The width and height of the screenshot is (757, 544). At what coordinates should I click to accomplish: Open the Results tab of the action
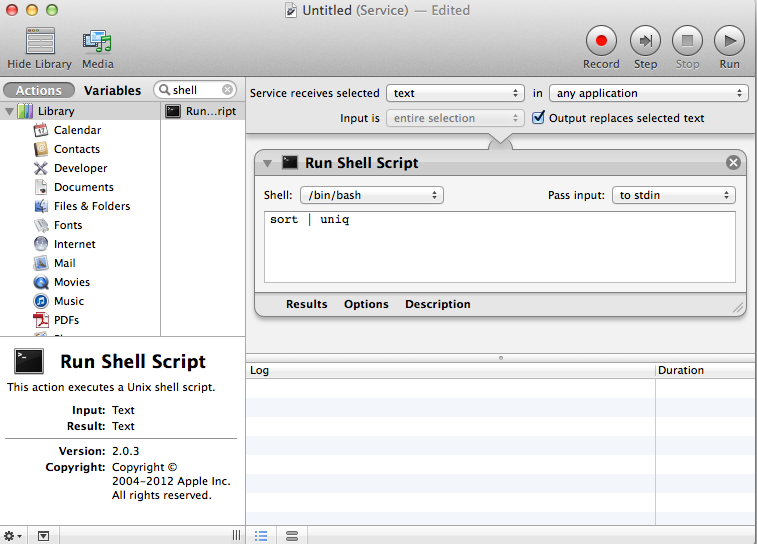click(307, 304)
